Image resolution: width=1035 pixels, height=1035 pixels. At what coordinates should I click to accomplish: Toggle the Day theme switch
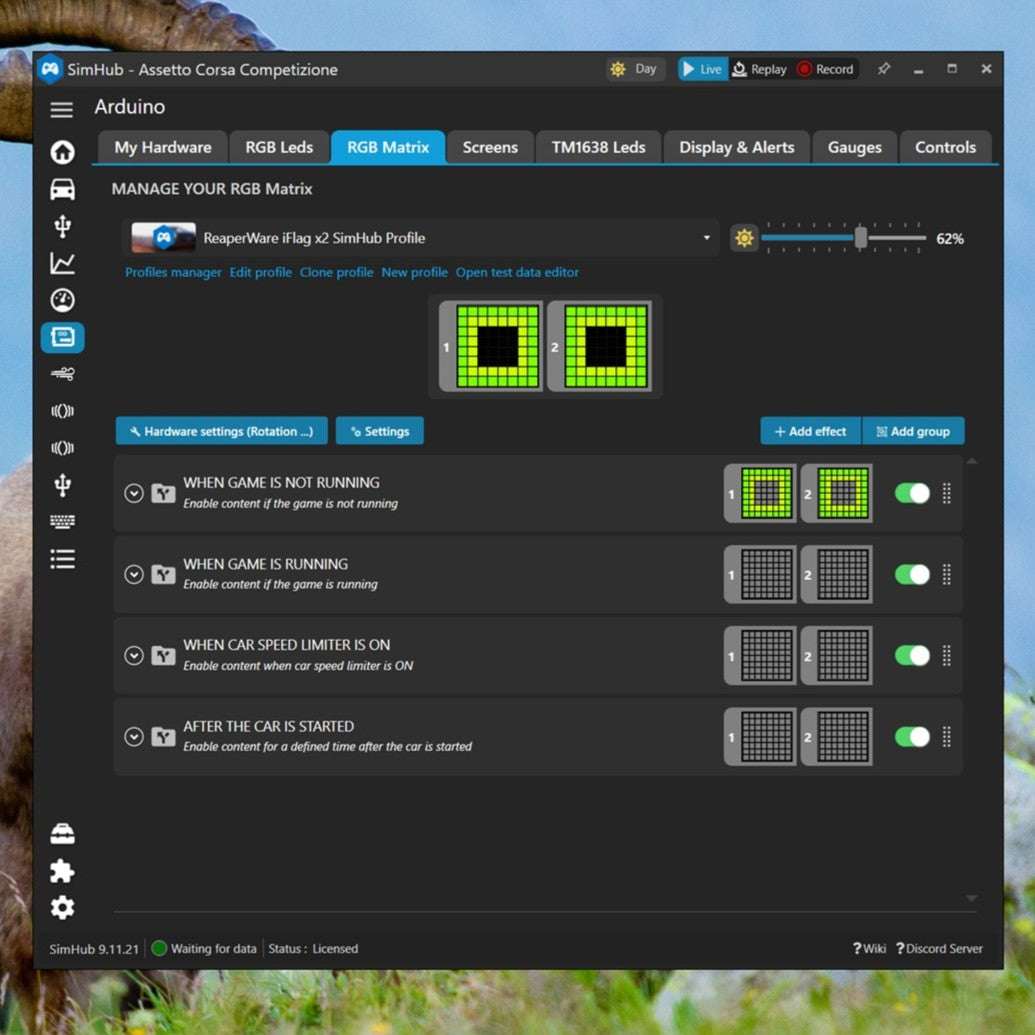pyautogui.click(x=635, y=69)
